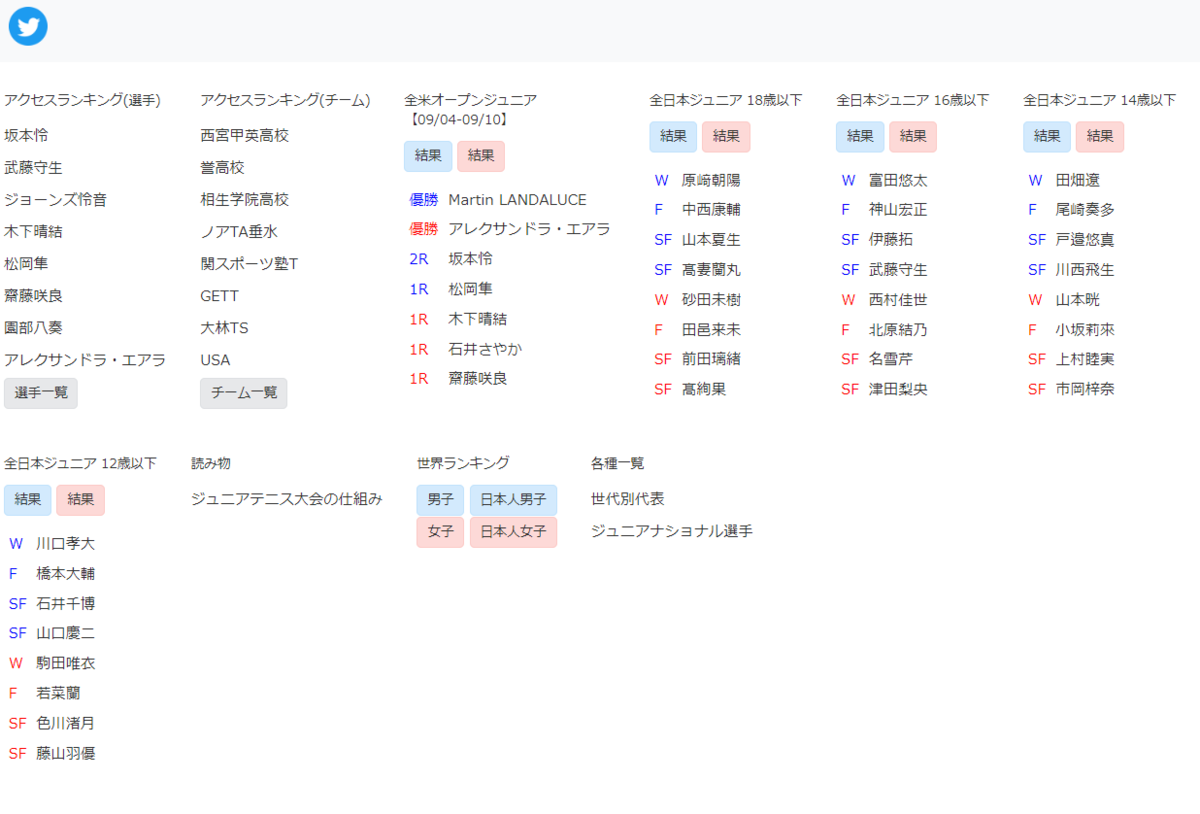Select 髙妻蘭丸 semifinalist entry
Image resolution: width=1200 pixels, height=814 pixels.
pyautogui.click(x=711, y=270)
